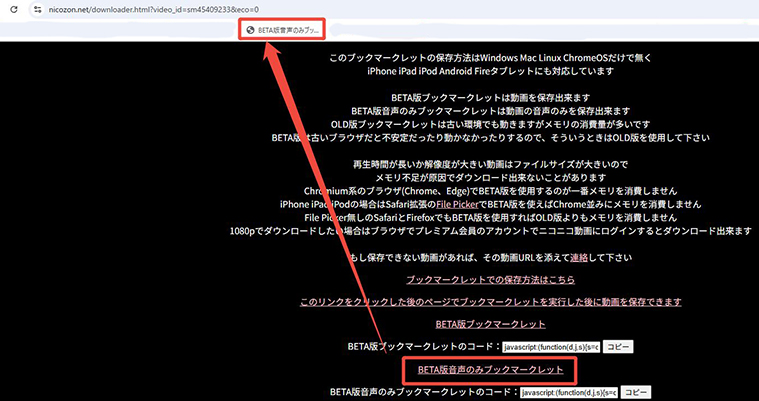Click the text BETA版ブックマークレットは動画を保存出来ます
Screen dimensions: 759x401
[x=490, y=97]
